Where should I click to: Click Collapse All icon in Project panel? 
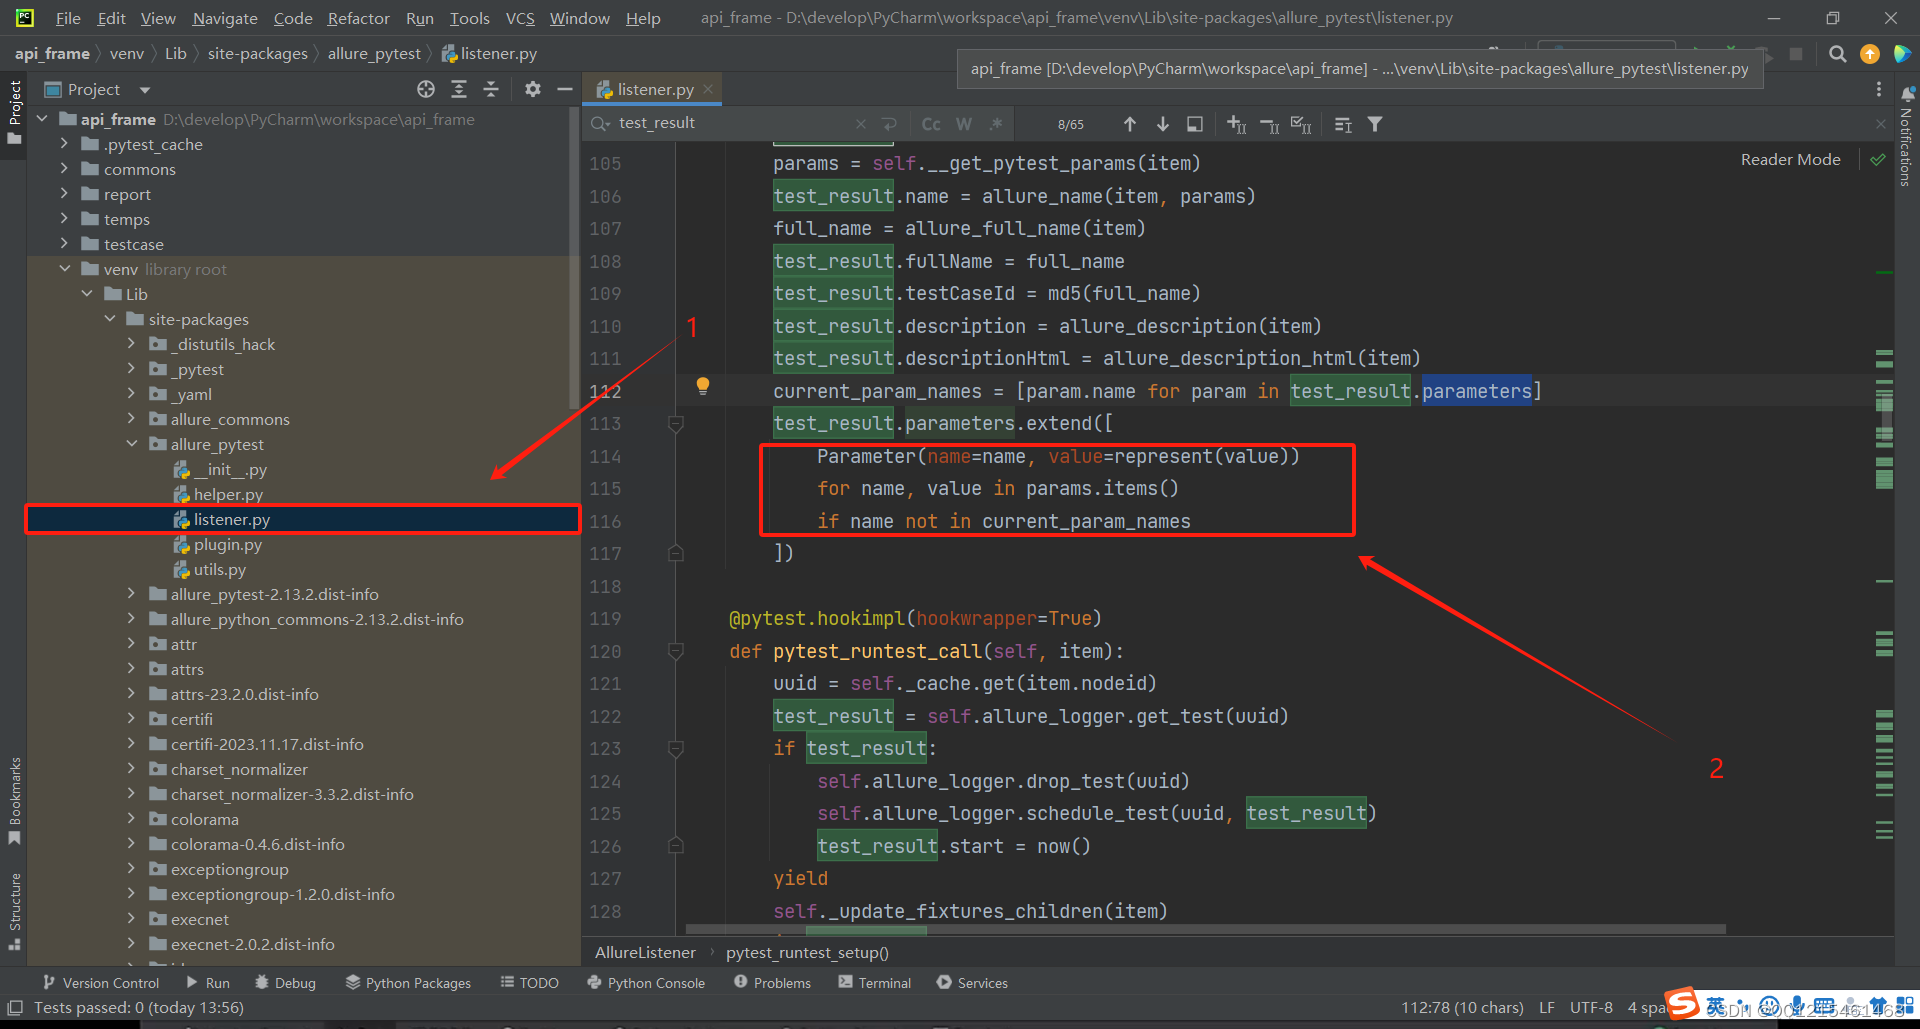coord(491,89)
